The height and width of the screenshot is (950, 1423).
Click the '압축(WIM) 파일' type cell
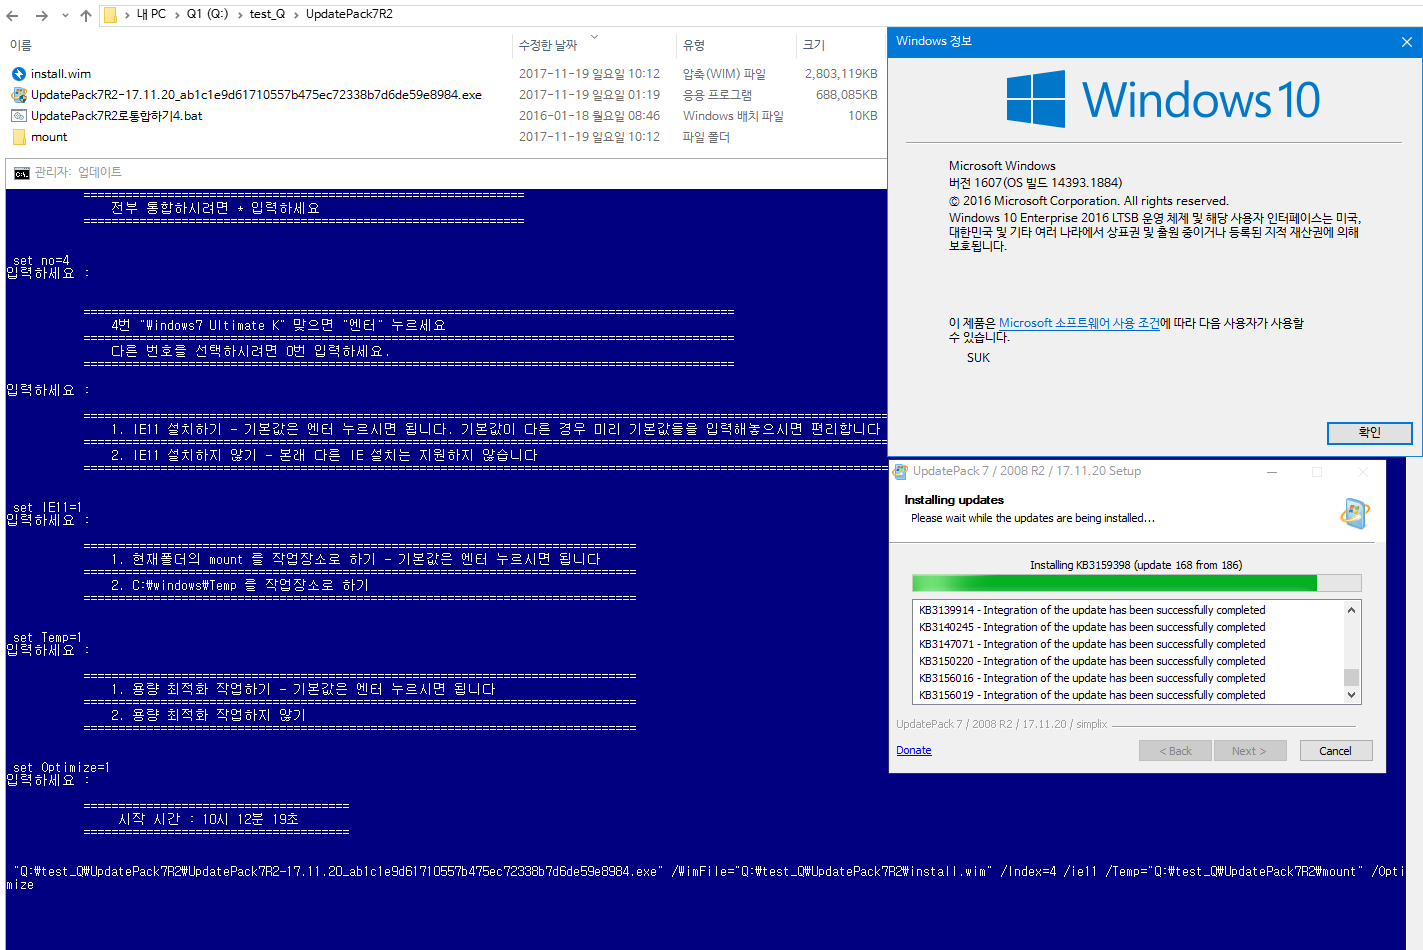[724, 74]
